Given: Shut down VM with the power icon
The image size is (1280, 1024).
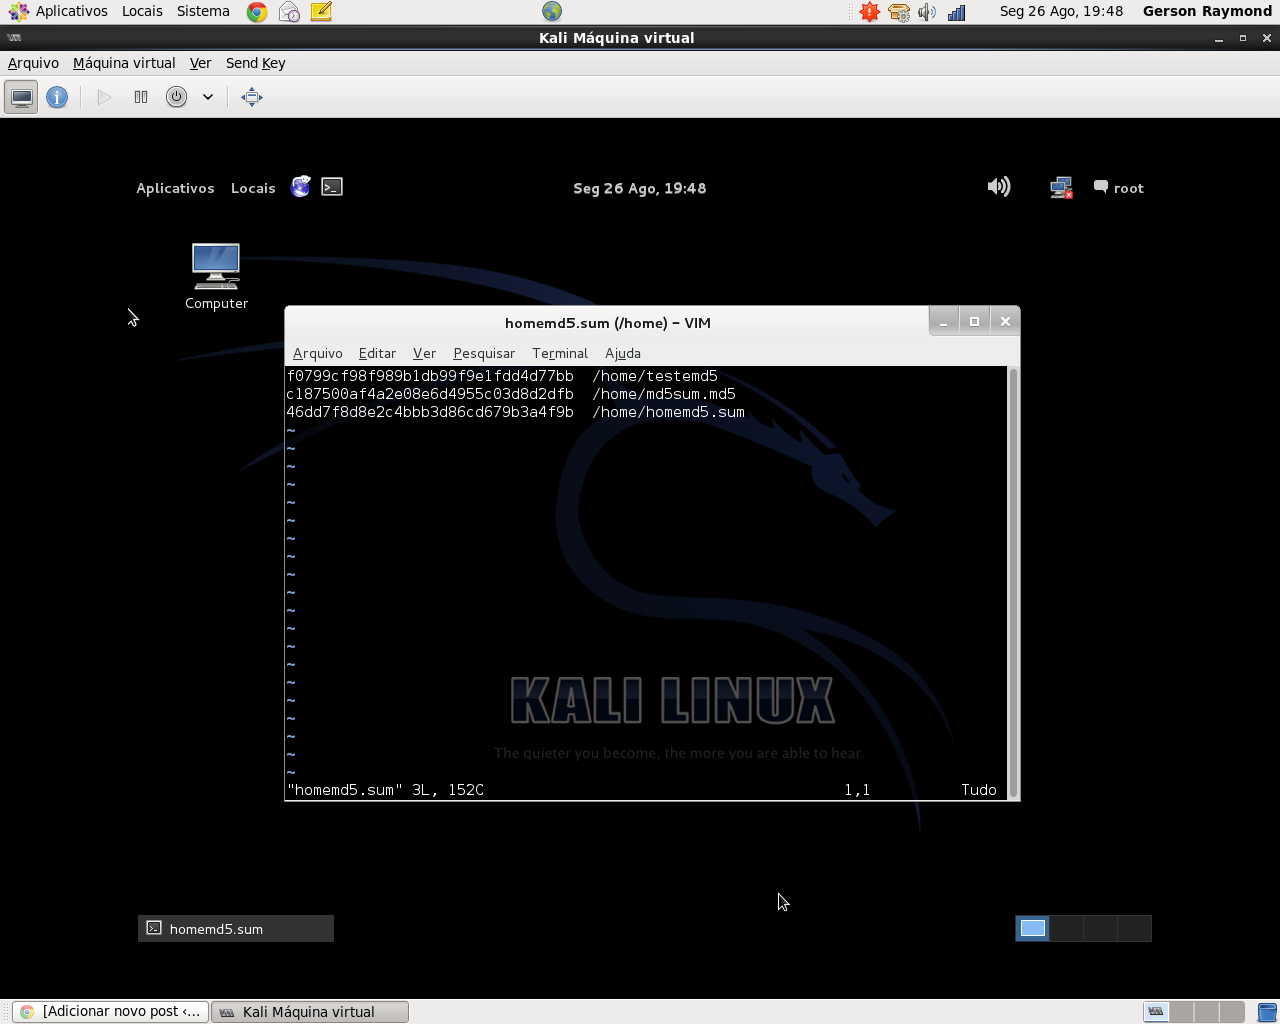Looking at the screenshot, I should [x=176, y=97].
